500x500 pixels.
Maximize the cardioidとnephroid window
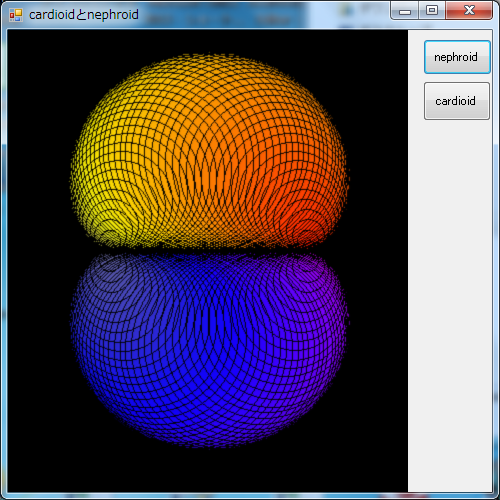(x=432, y=11)
